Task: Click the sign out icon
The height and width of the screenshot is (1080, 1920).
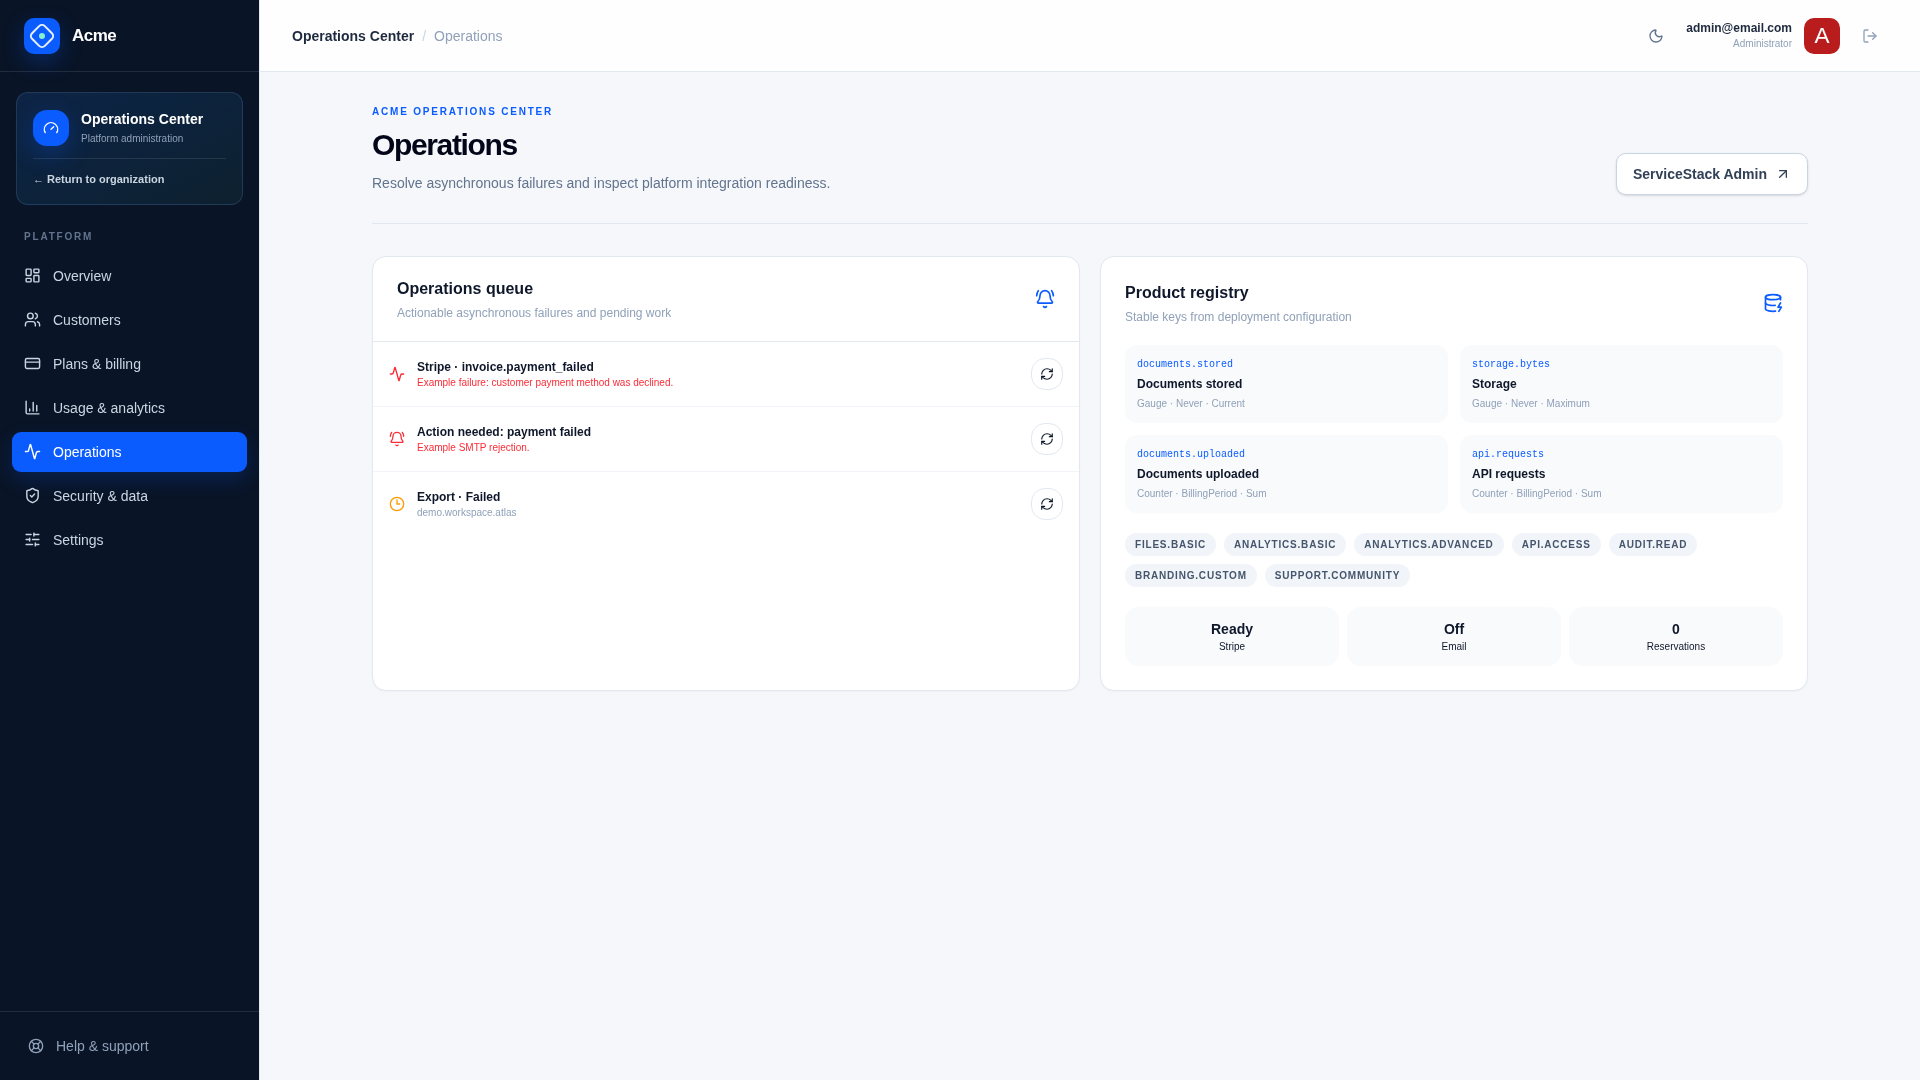Action: coord(1870,36)
